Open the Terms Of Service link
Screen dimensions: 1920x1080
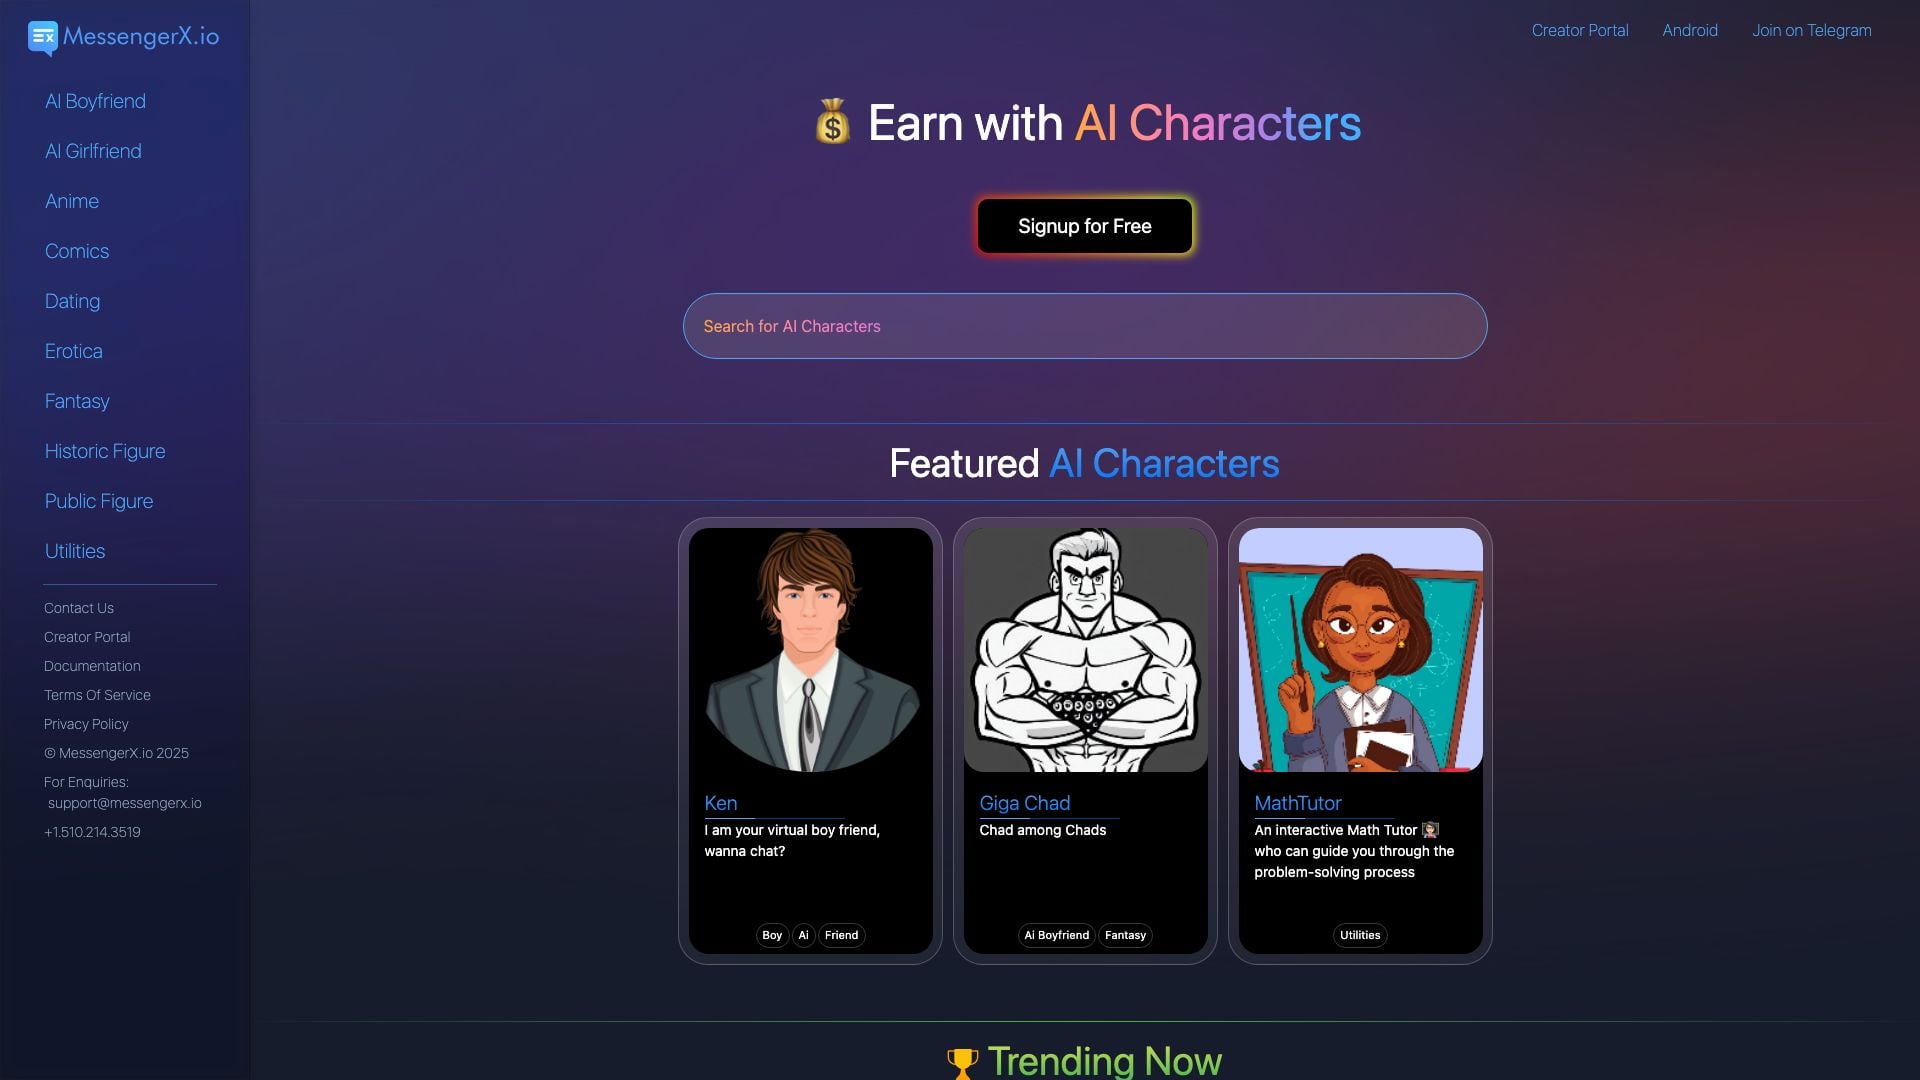[x=97, y=695]
